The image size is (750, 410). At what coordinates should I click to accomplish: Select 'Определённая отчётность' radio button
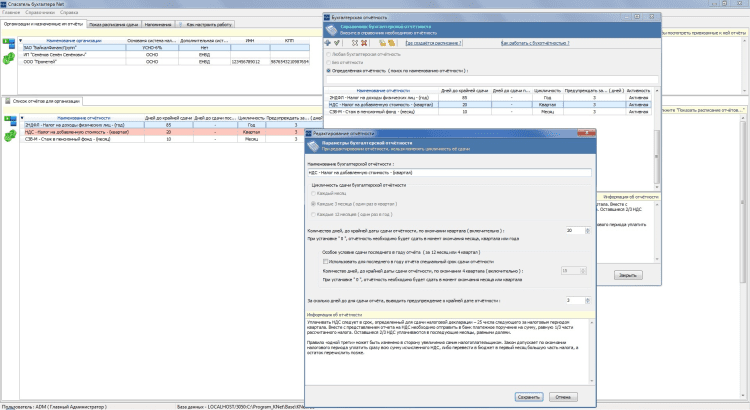(328, 70)
